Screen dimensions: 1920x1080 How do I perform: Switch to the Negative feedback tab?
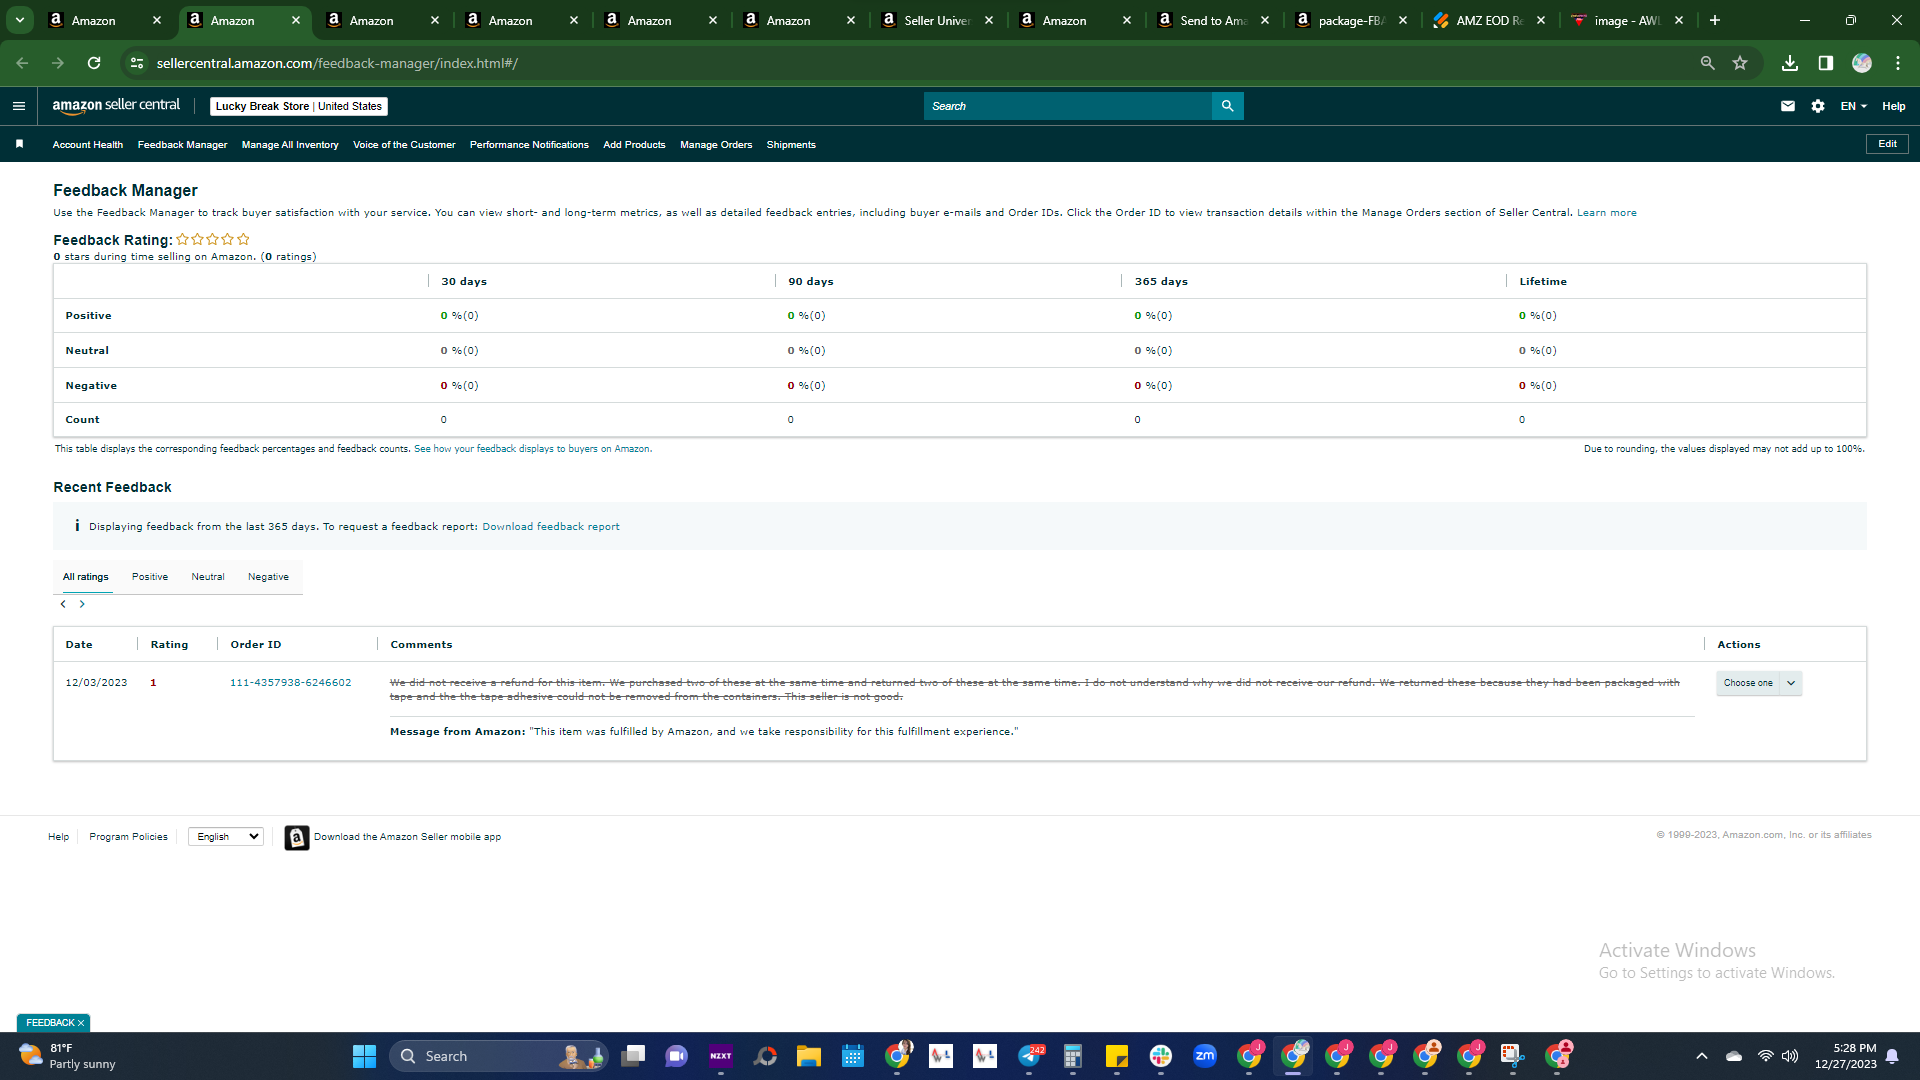268,577
